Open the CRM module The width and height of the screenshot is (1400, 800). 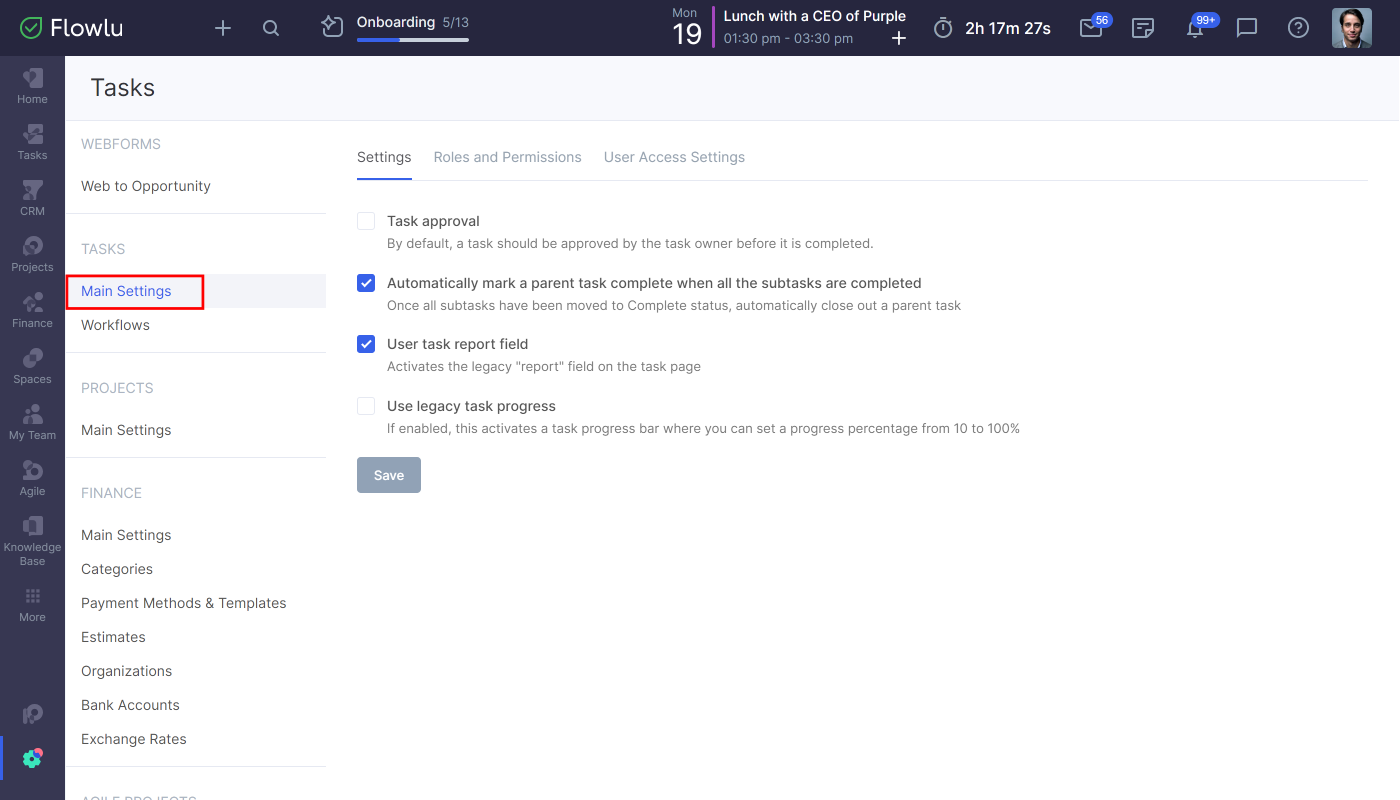pos(32,198)
